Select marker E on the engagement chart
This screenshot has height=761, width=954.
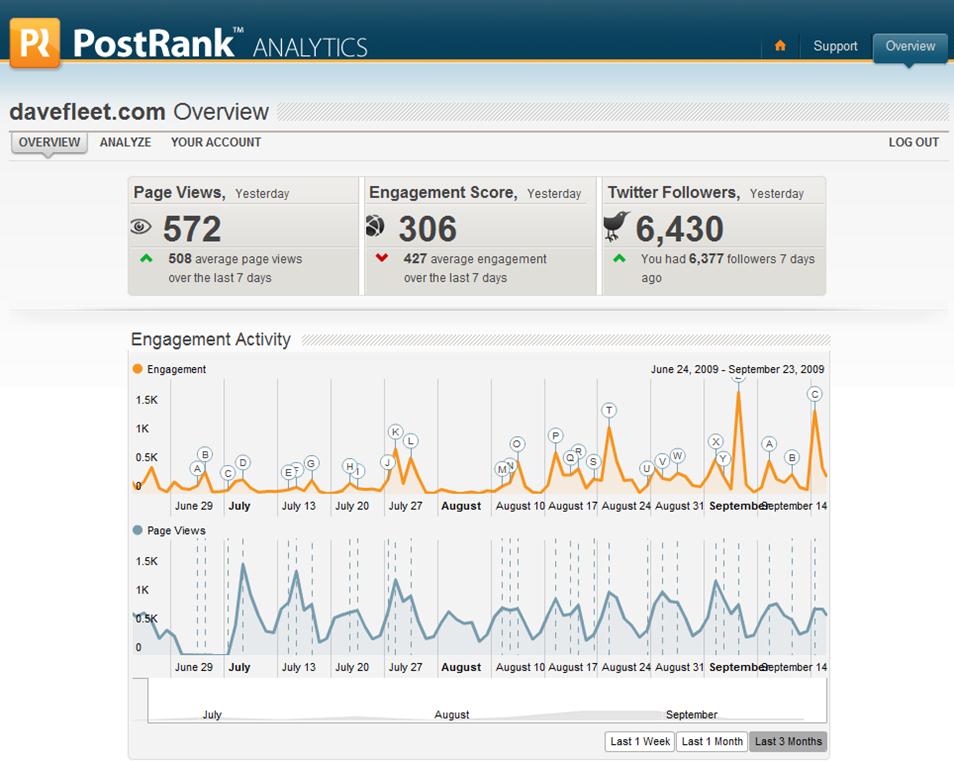(x=288, y=473)
